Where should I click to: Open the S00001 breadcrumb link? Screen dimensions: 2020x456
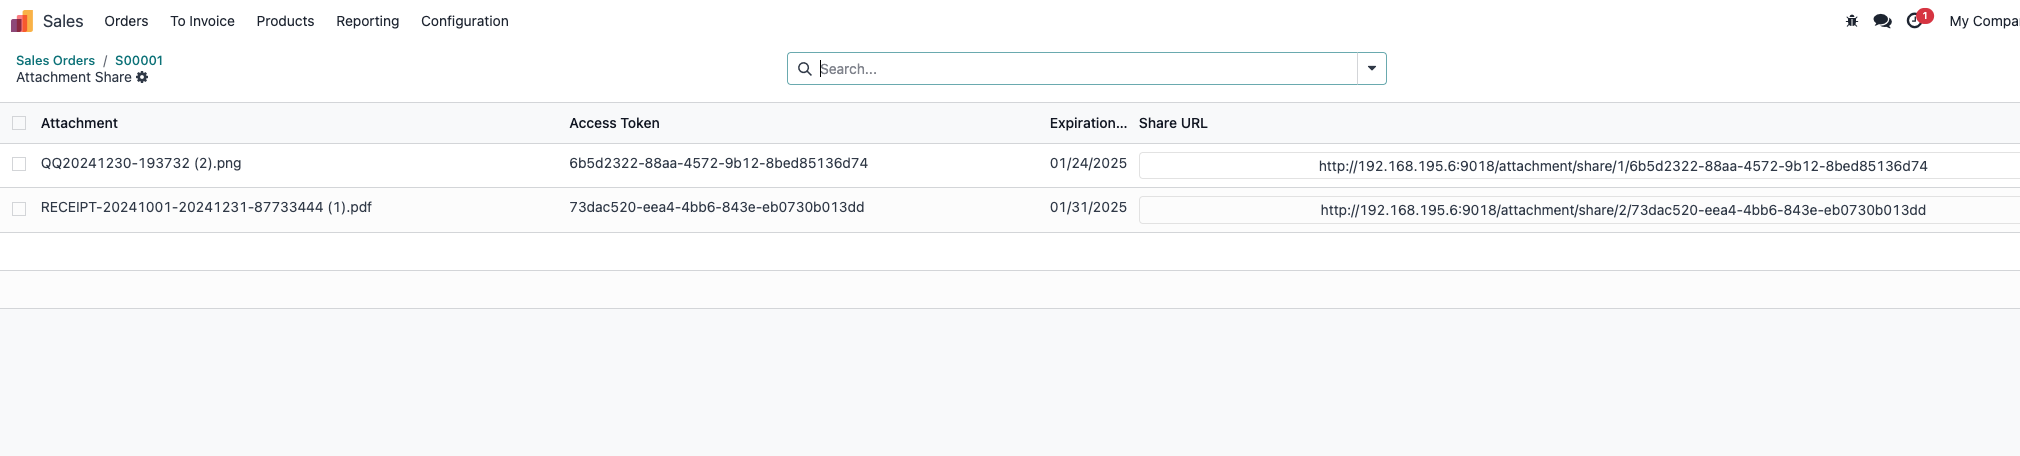tap(139, 60)
